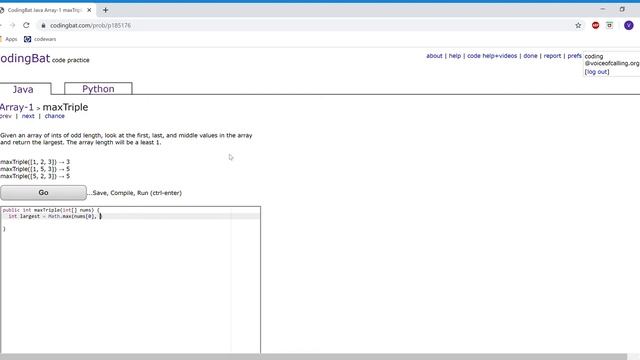Screen dimensions: 640x360
Task: Go to the prev problem
Action: click(x=5, y=116)
